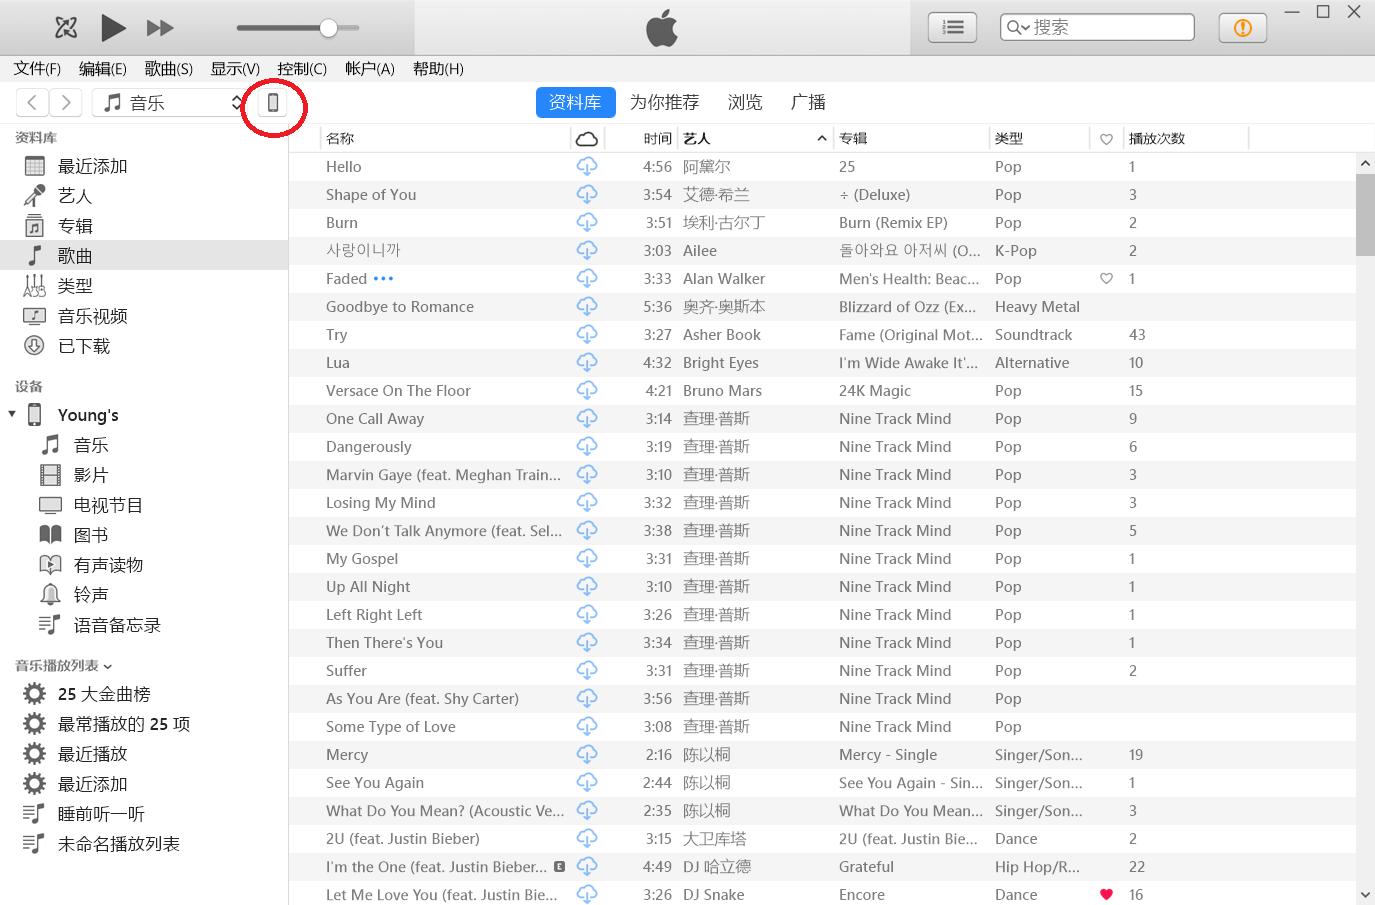1375x905 pixels.
Task: Open device 有声读物 audiobook icon
Action: (50, 565)
